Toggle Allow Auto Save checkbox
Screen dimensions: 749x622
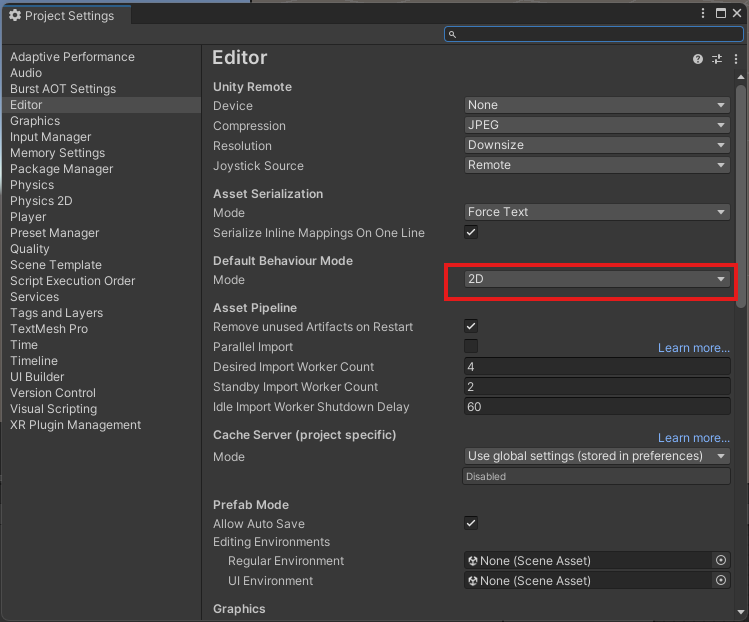click(x=471, y=523)
